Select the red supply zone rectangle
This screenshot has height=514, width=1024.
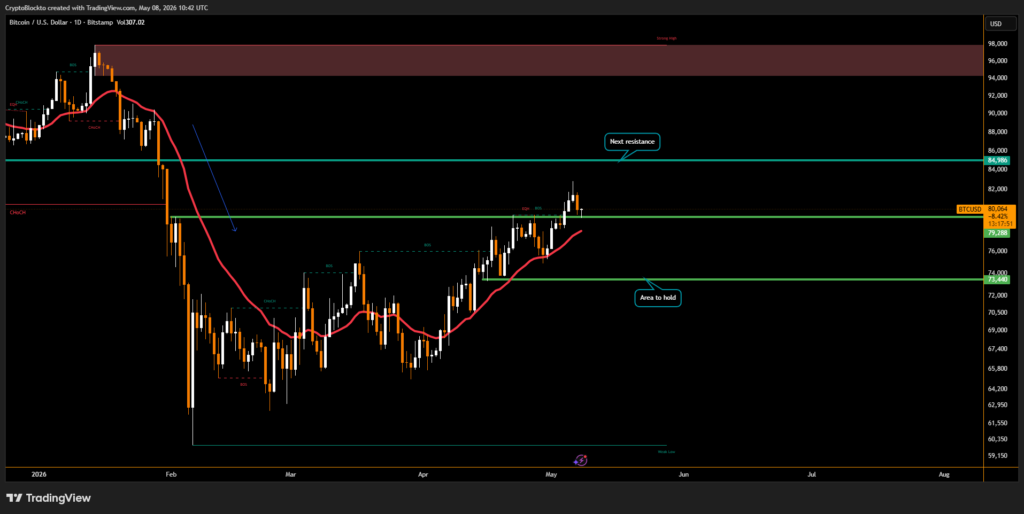(538, 60)
